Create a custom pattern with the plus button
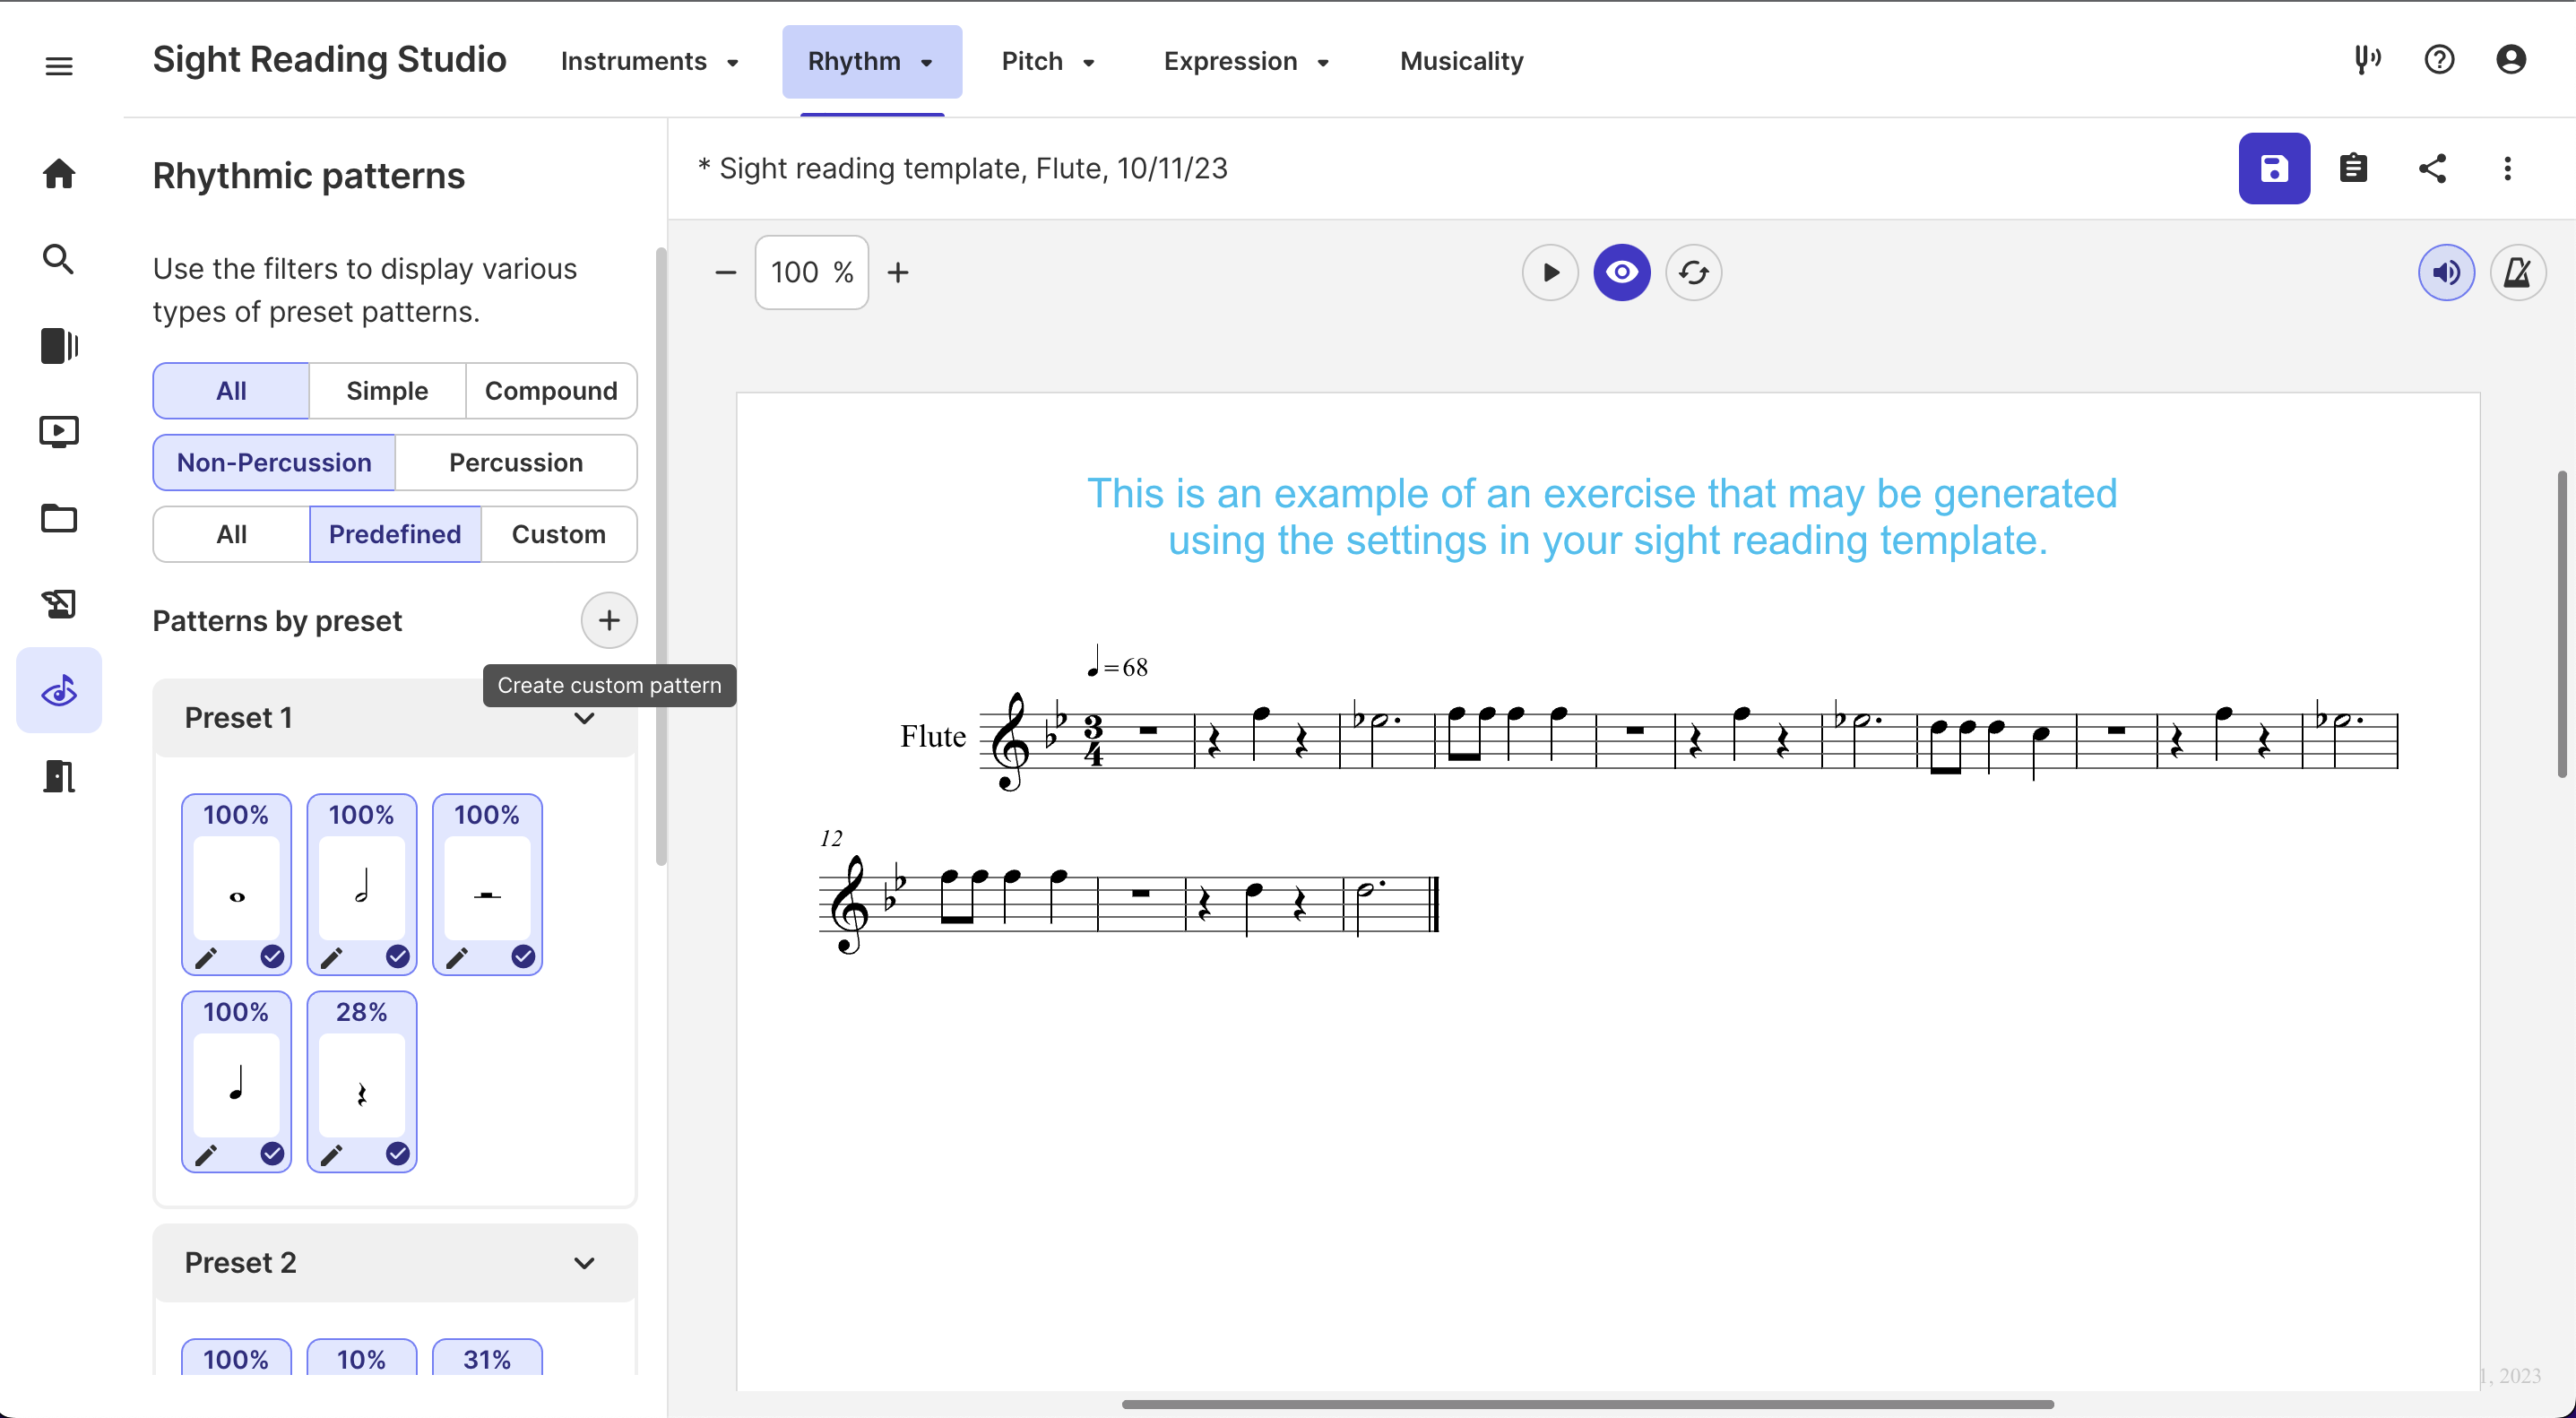The height and width of the screenshot is (1418, 2576). pyautogui.click(x=608, y=620)
